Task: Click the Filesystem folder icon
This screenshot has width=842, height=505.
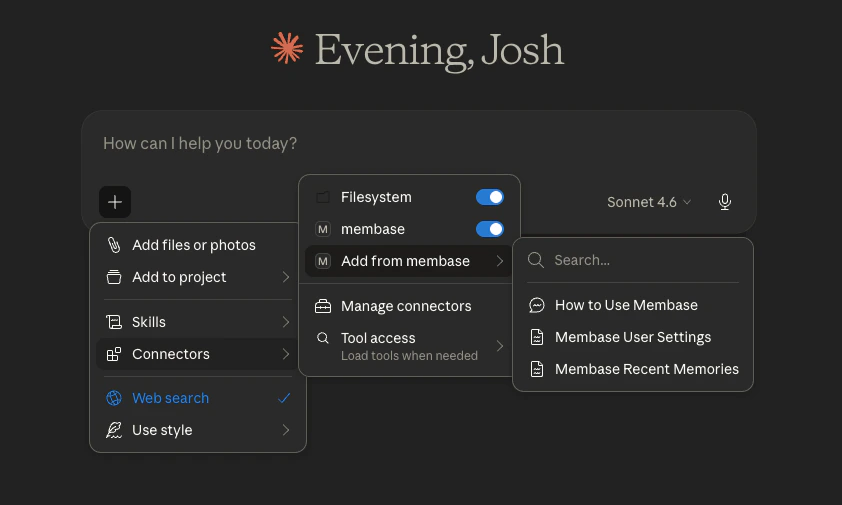Action: [x=323, y=197]
